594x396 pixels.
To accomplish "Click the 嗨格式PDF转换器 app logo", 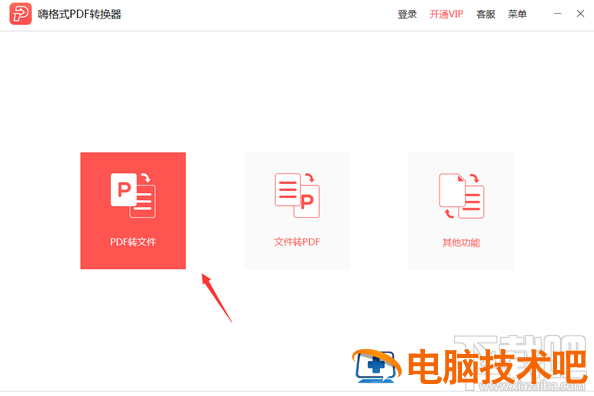I will 20,14.
